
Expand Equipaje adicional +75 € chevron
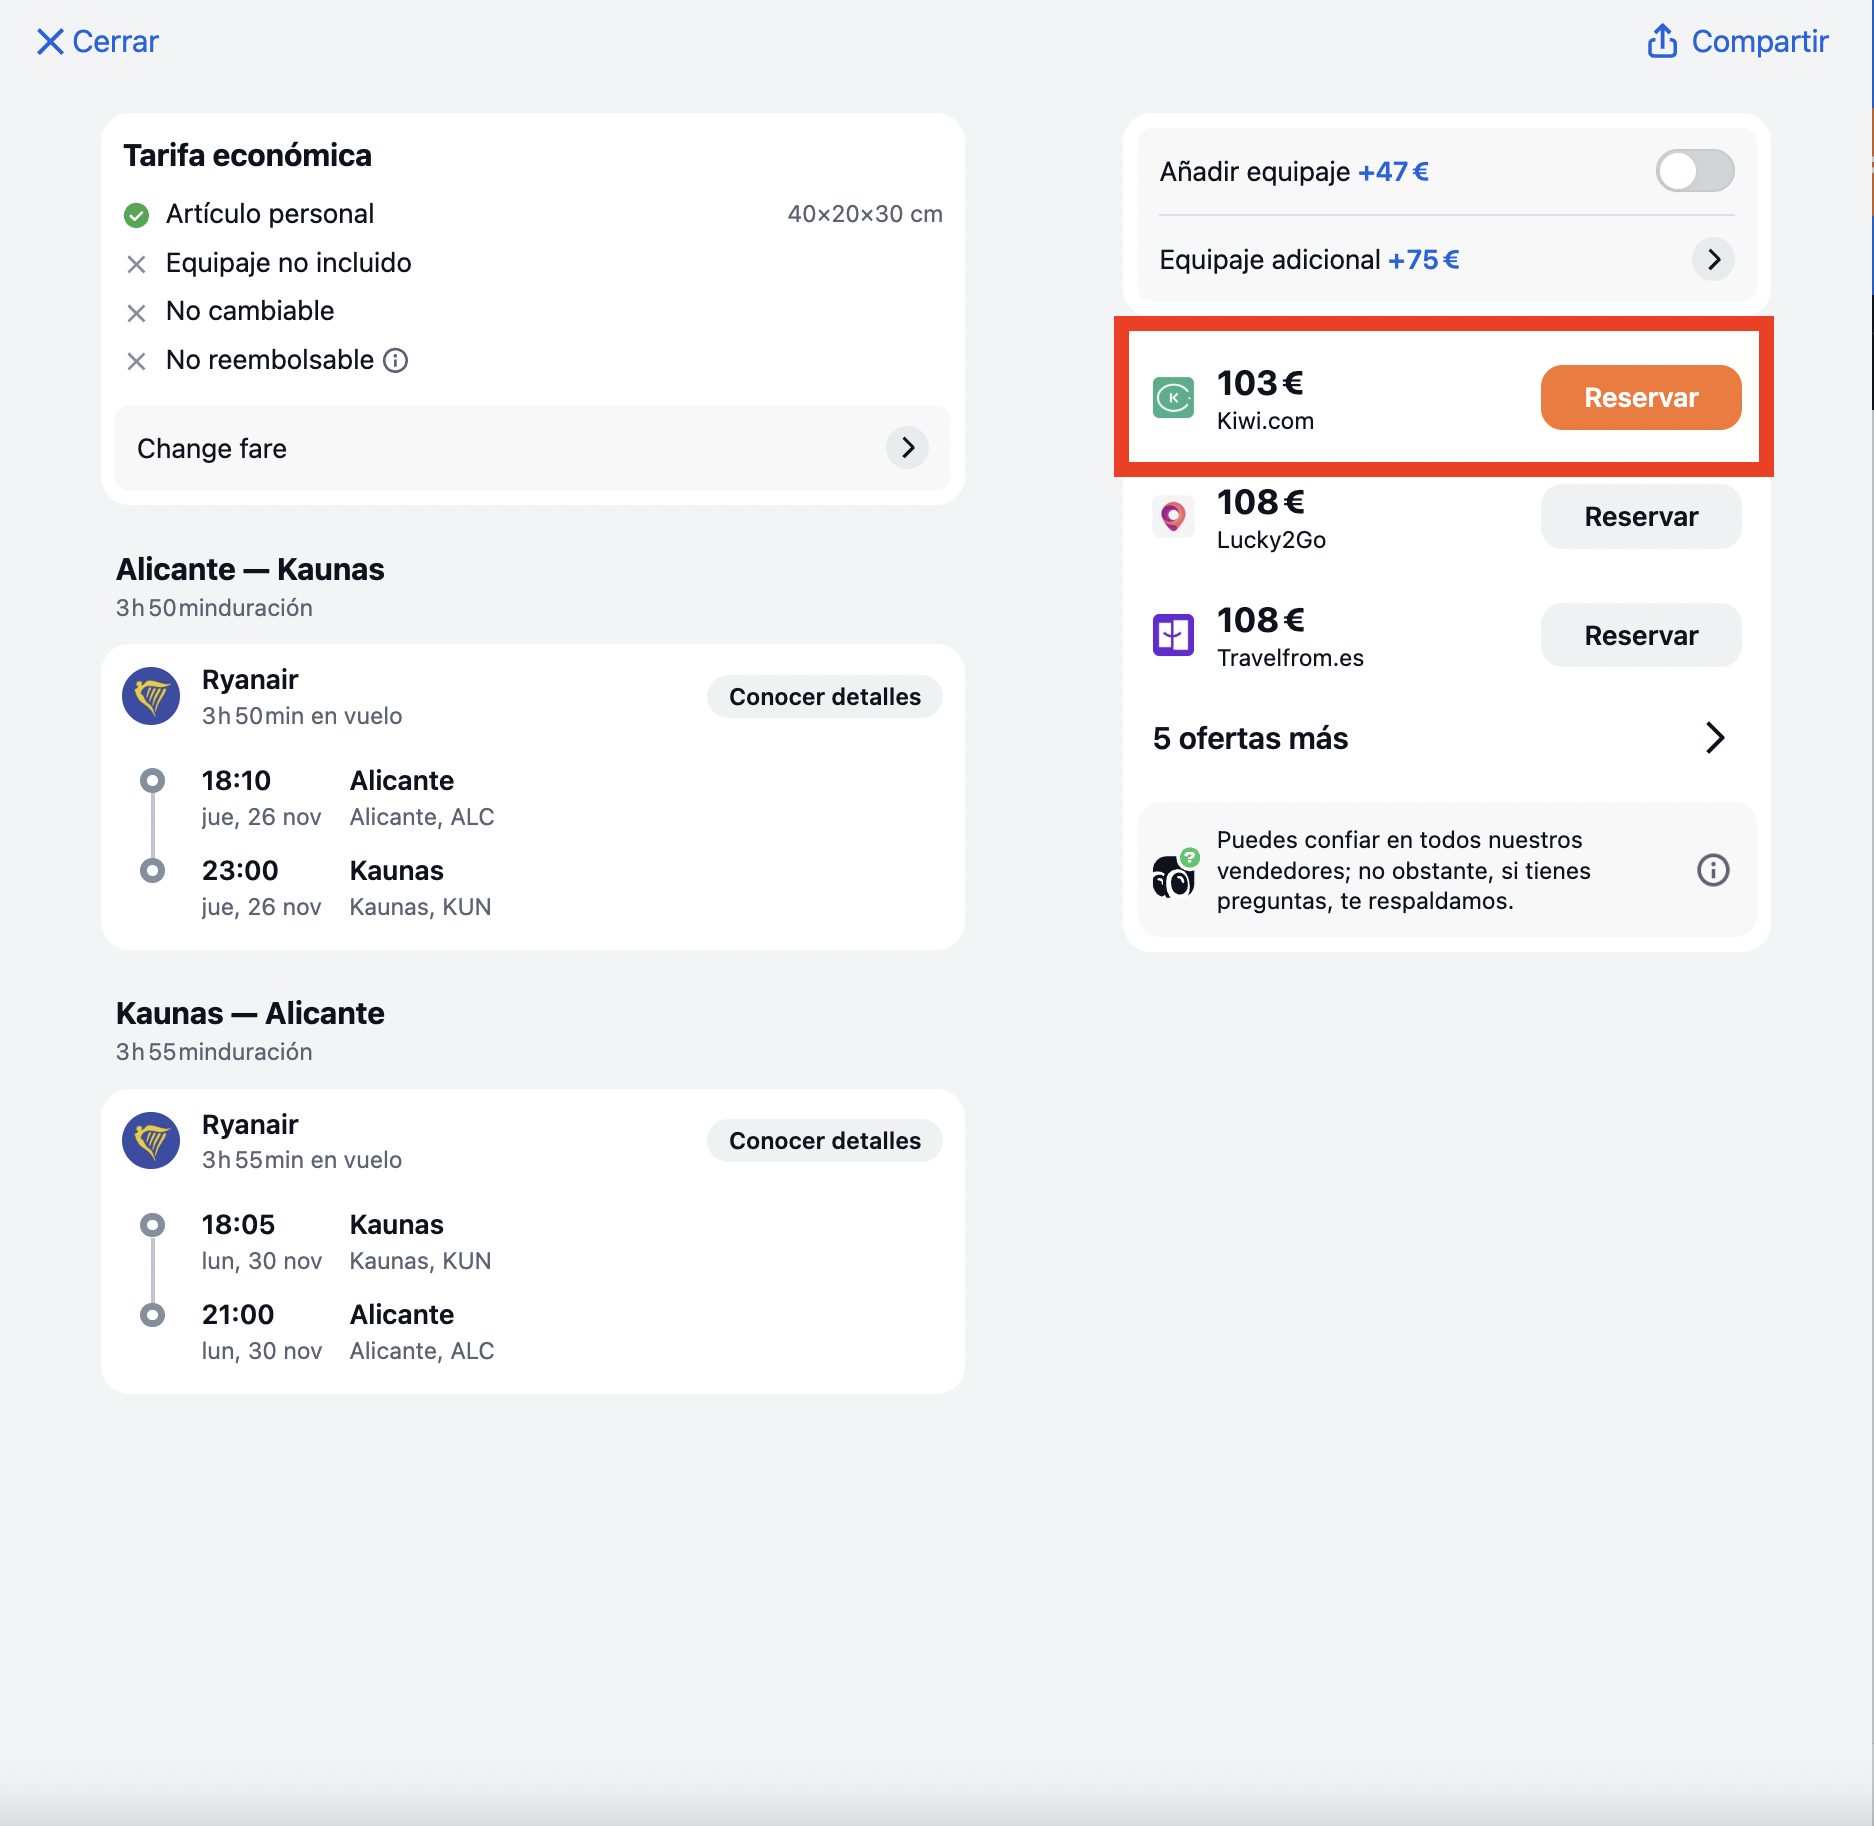click(1713, 260)
